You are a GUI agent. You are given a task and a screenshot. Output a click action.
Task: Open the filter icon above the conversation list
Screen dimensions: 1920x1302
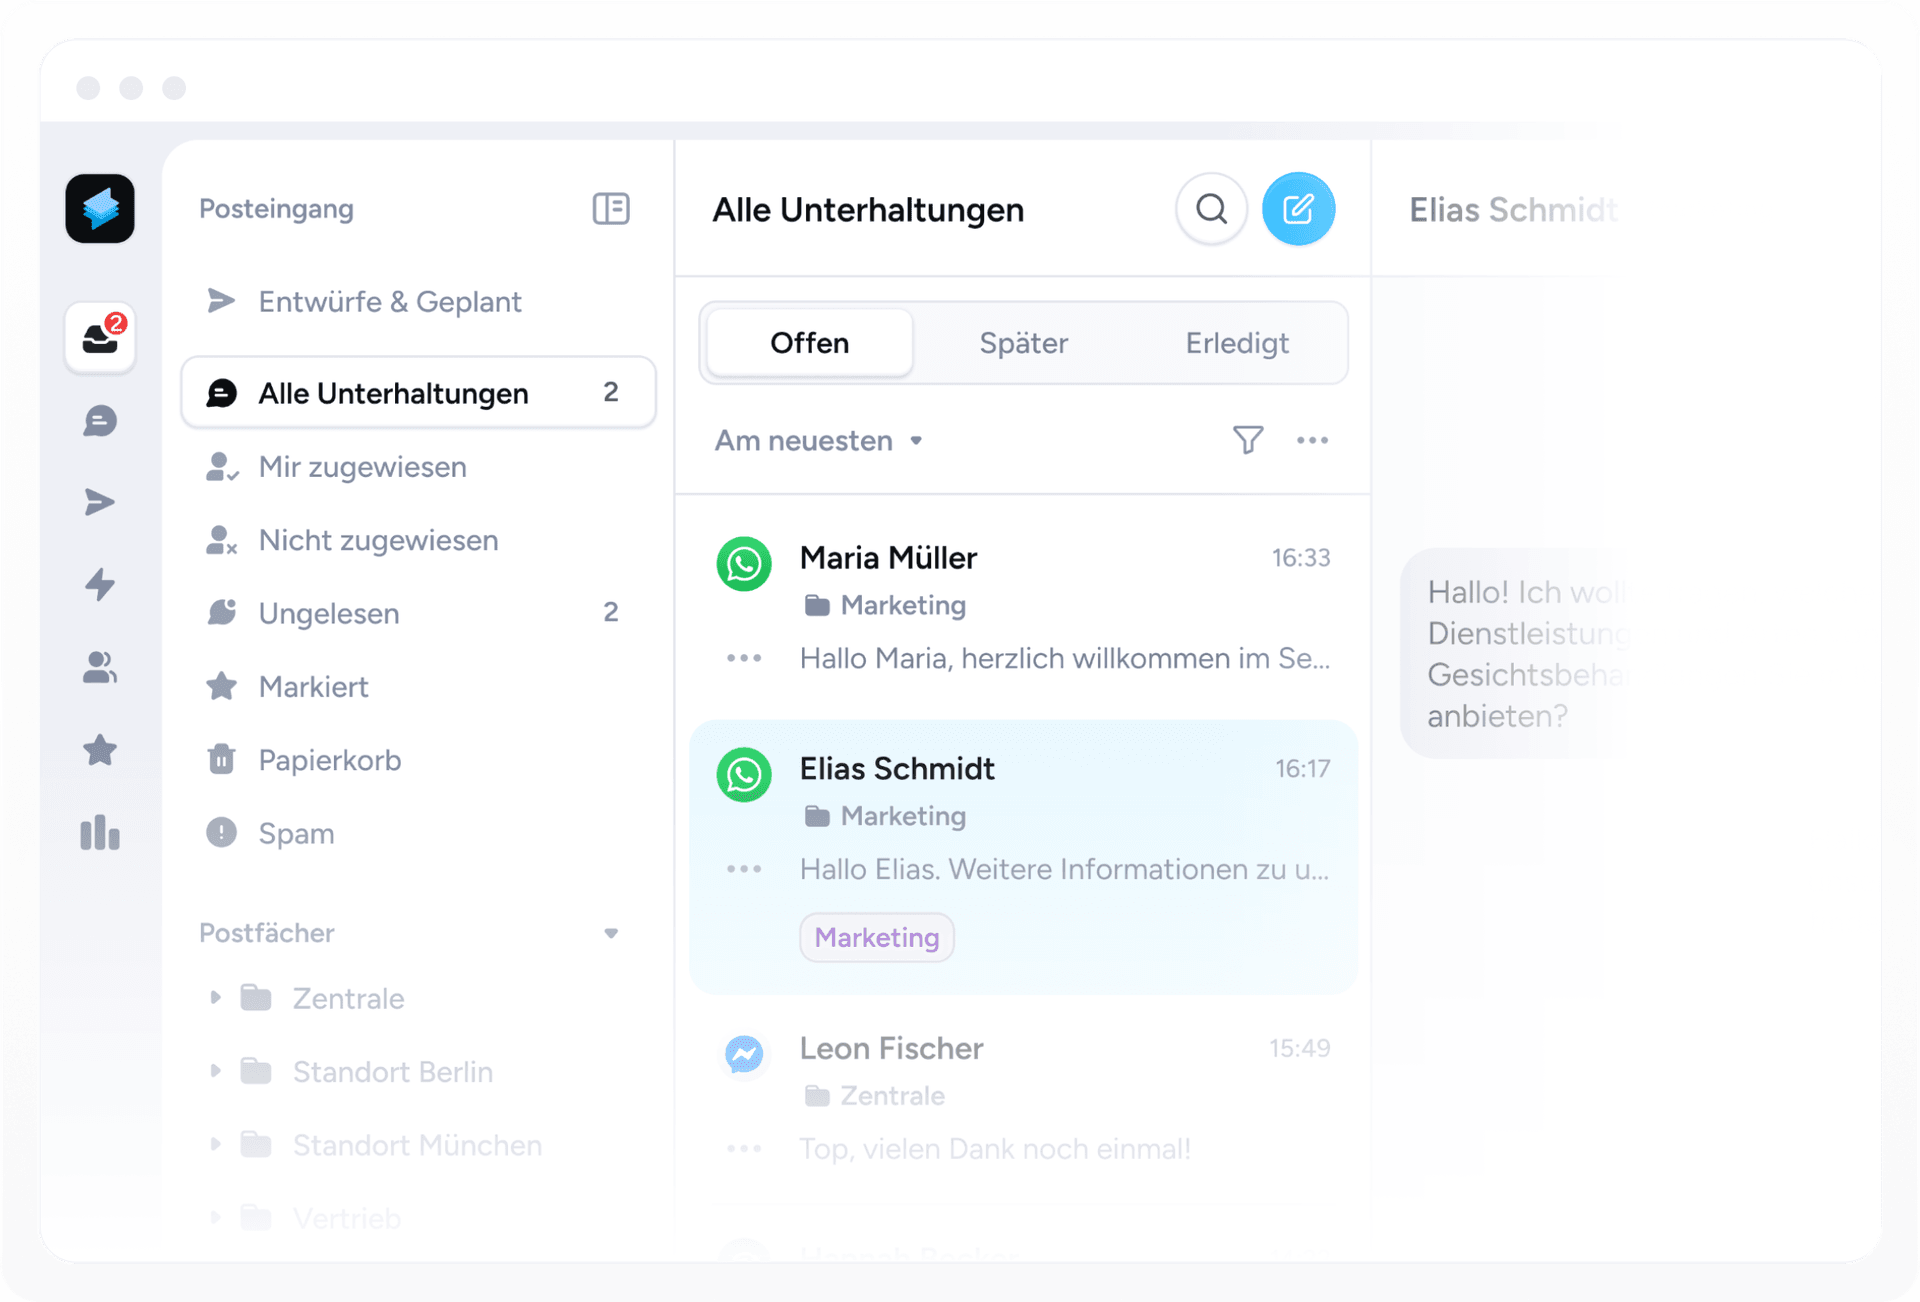[1246, 440]
